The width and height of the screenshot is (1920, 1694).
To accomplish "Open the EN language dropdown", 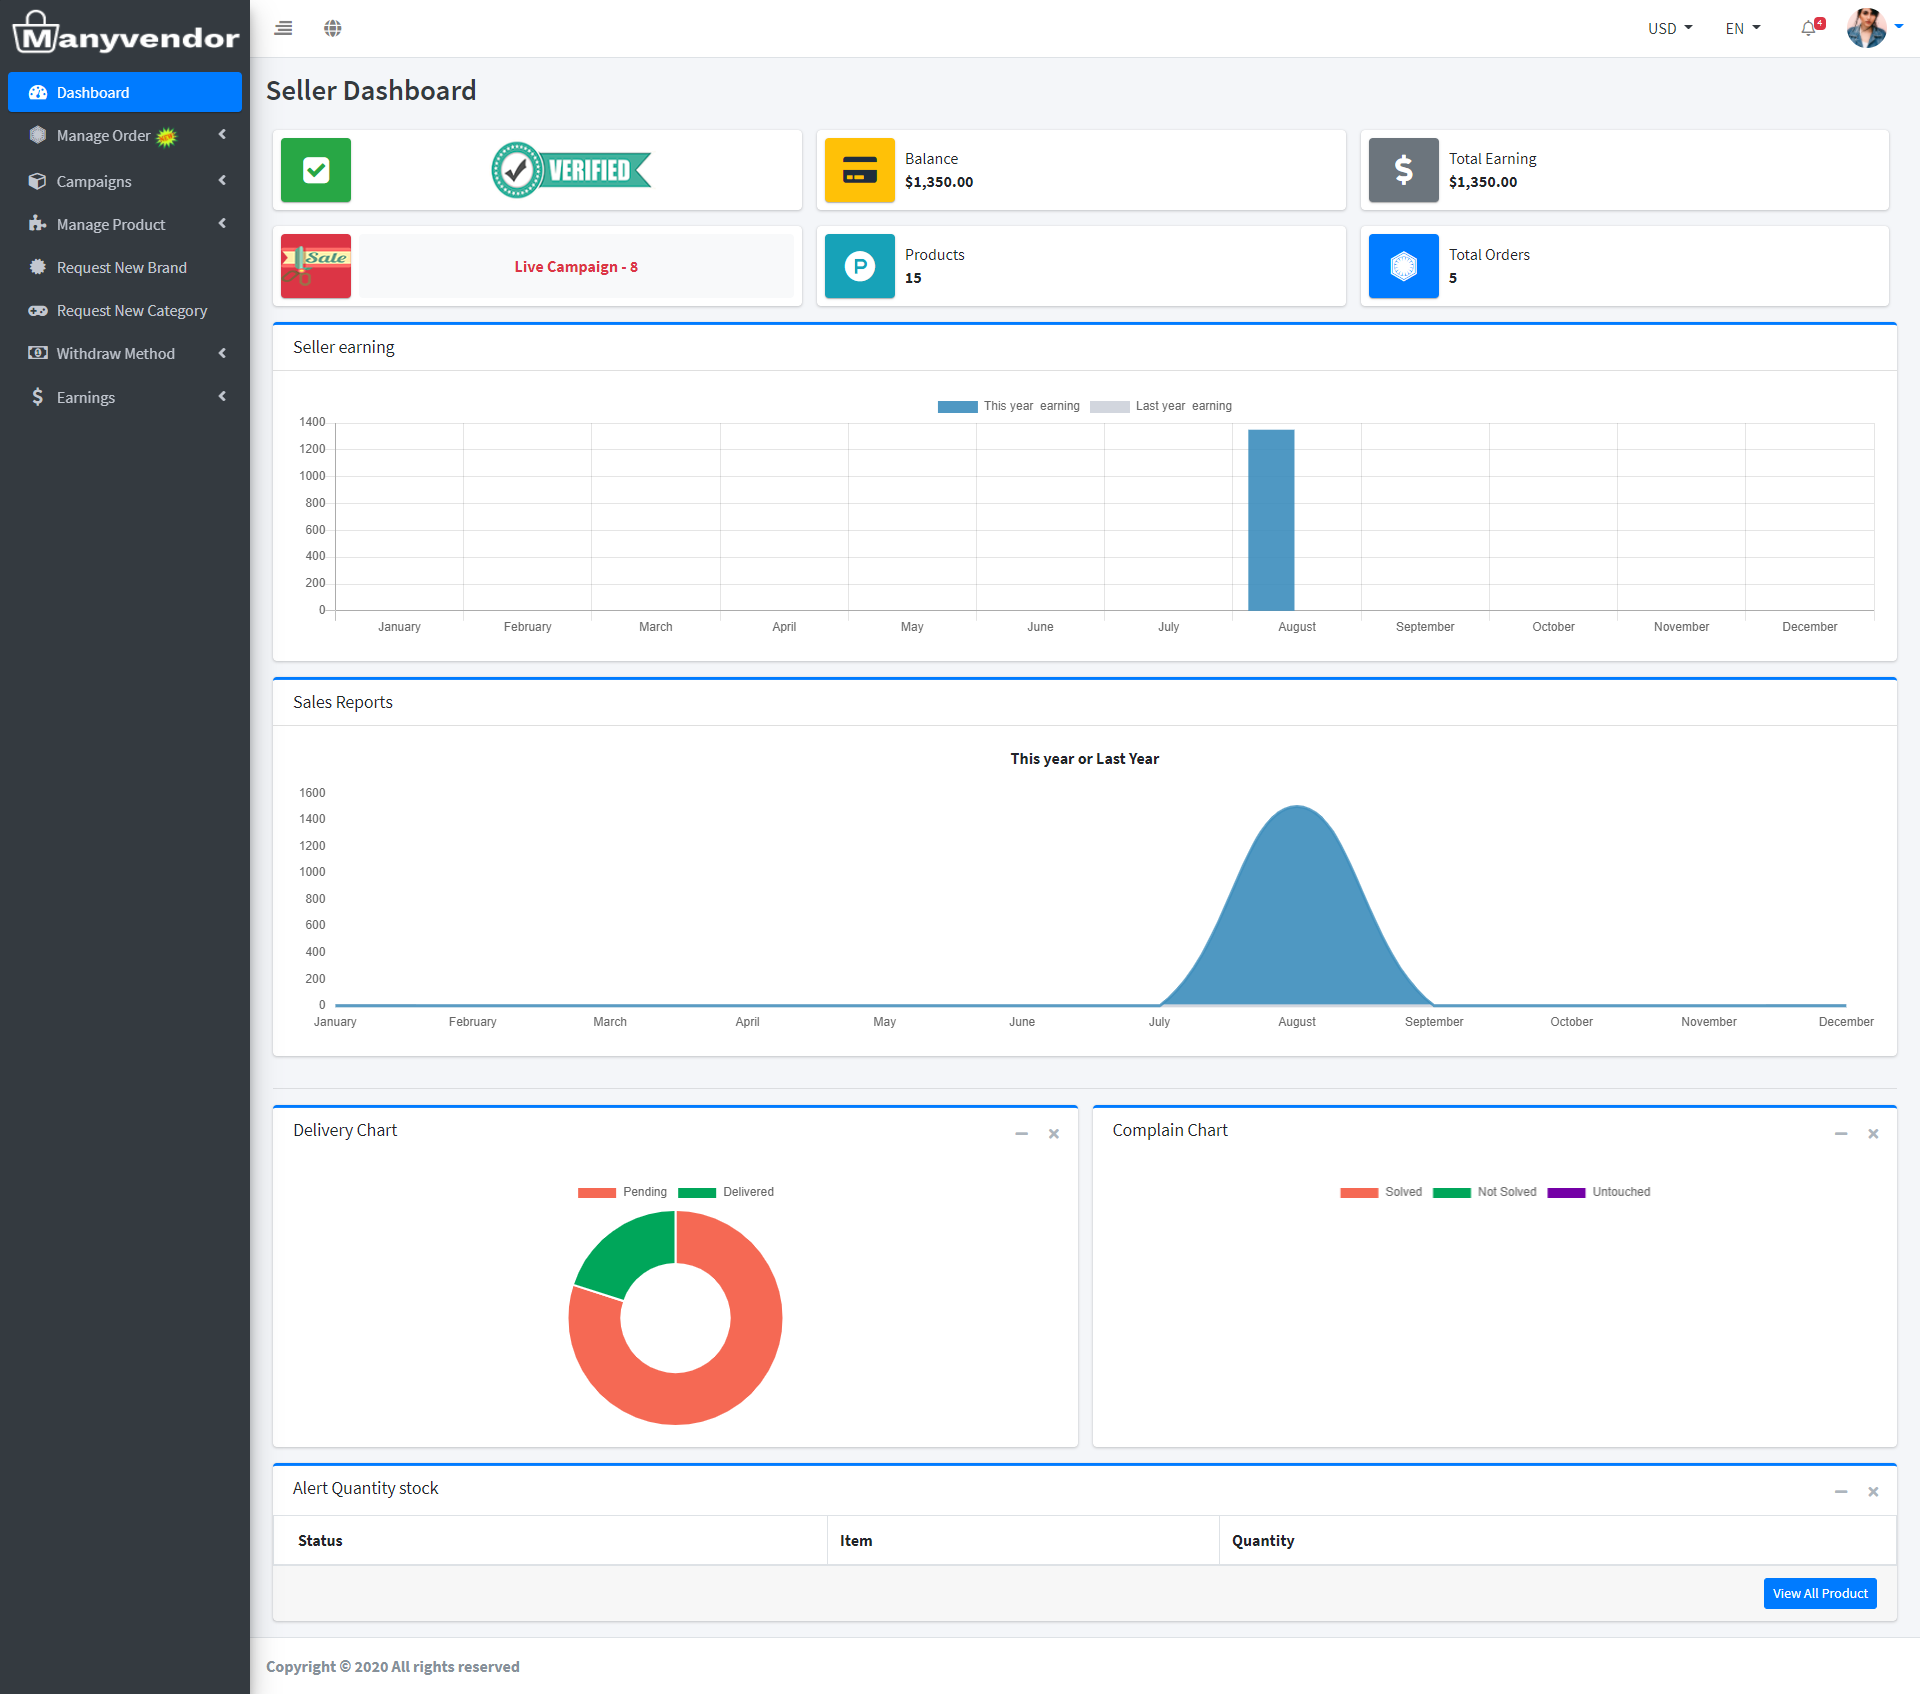I will (x=1743, y=28).
